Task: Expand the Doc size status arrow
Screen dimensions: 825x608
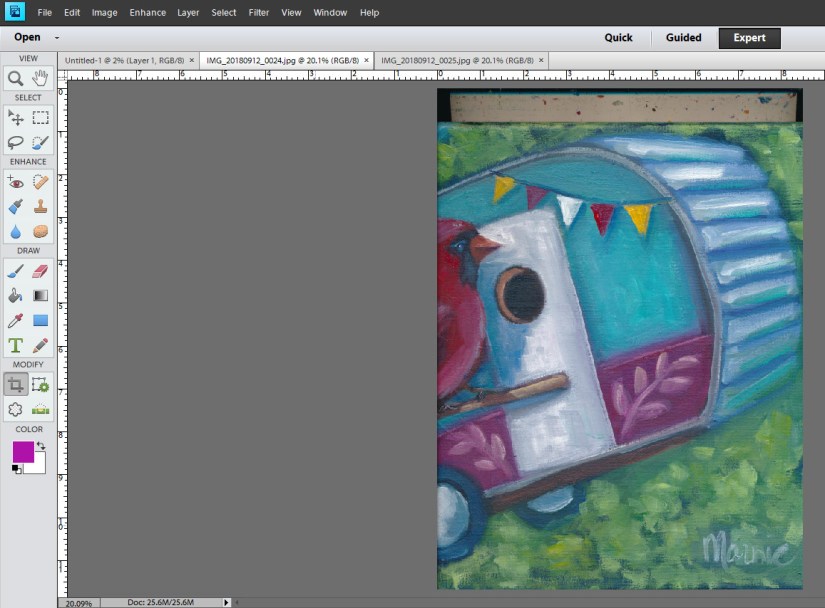Action: [x=226, y=602]
